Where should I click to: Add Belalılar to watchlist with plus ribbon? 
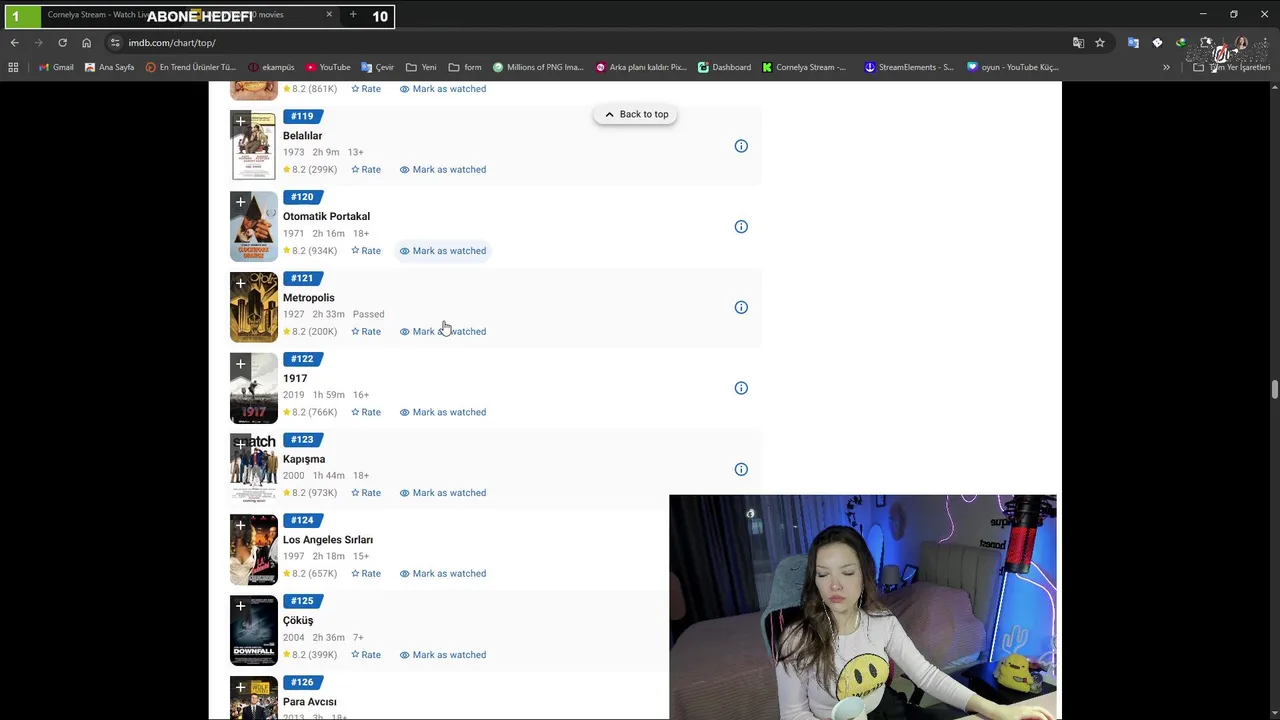tap(240, 122)
